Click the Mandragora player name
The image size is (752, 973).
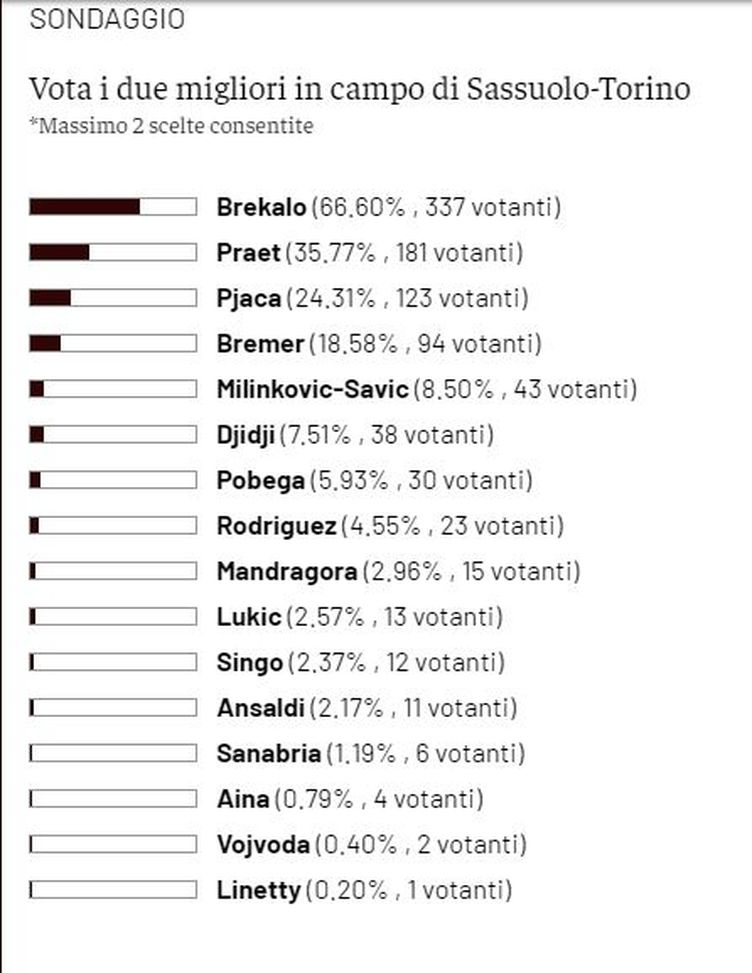tap(286, 572)
